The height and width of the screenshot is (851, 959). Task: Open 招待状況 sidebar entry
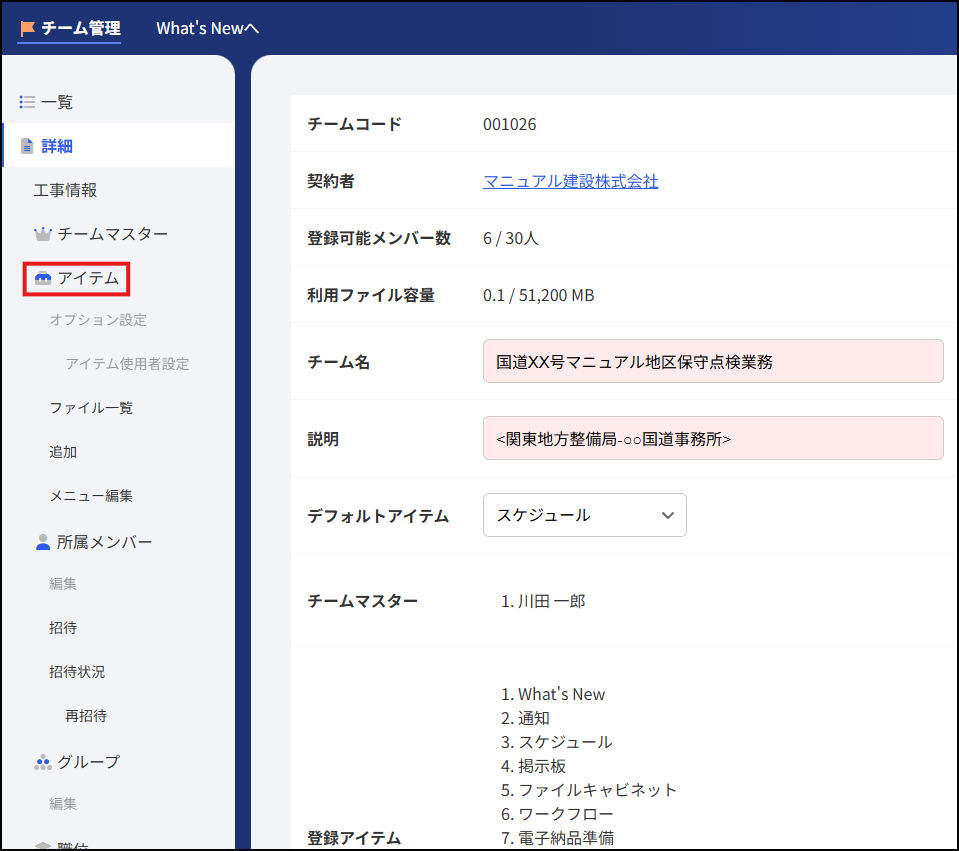click(x=77, y=672)
